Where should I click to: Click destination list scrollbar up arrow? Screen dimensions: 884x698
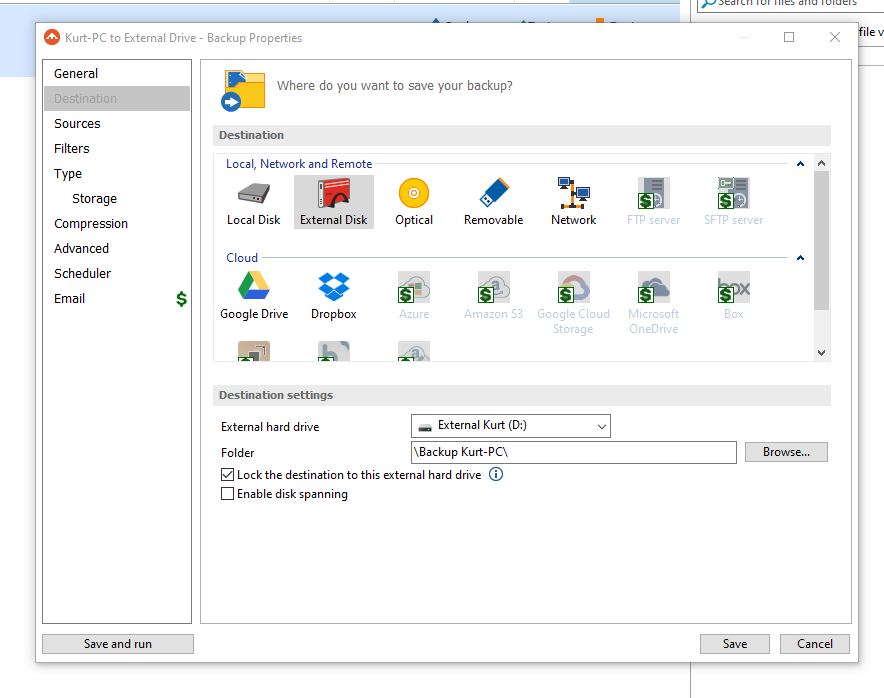click(x=821, y=164)
